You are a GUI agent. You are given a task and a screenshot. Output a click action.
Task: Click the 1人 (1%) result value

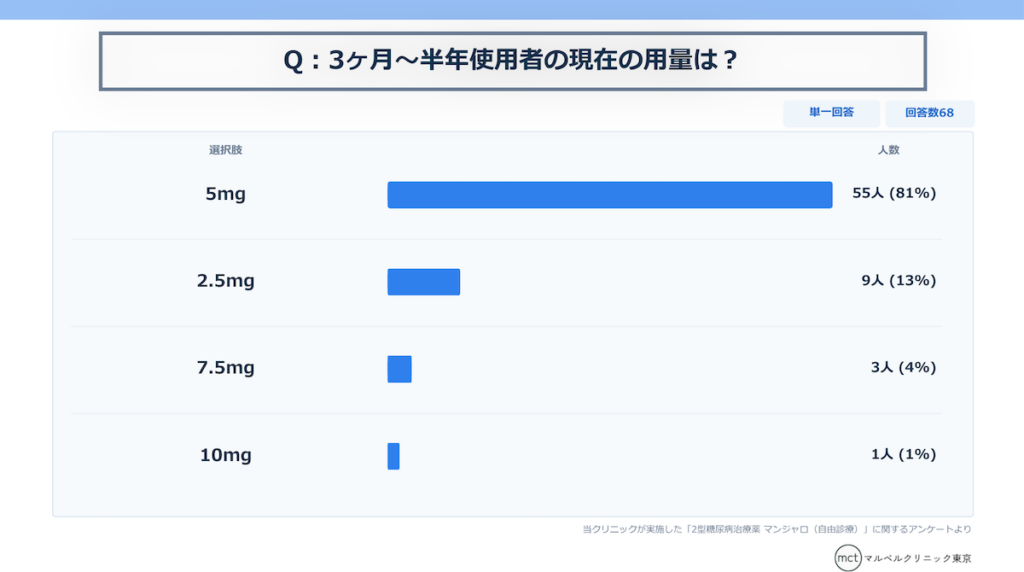[x=902, y=455]
